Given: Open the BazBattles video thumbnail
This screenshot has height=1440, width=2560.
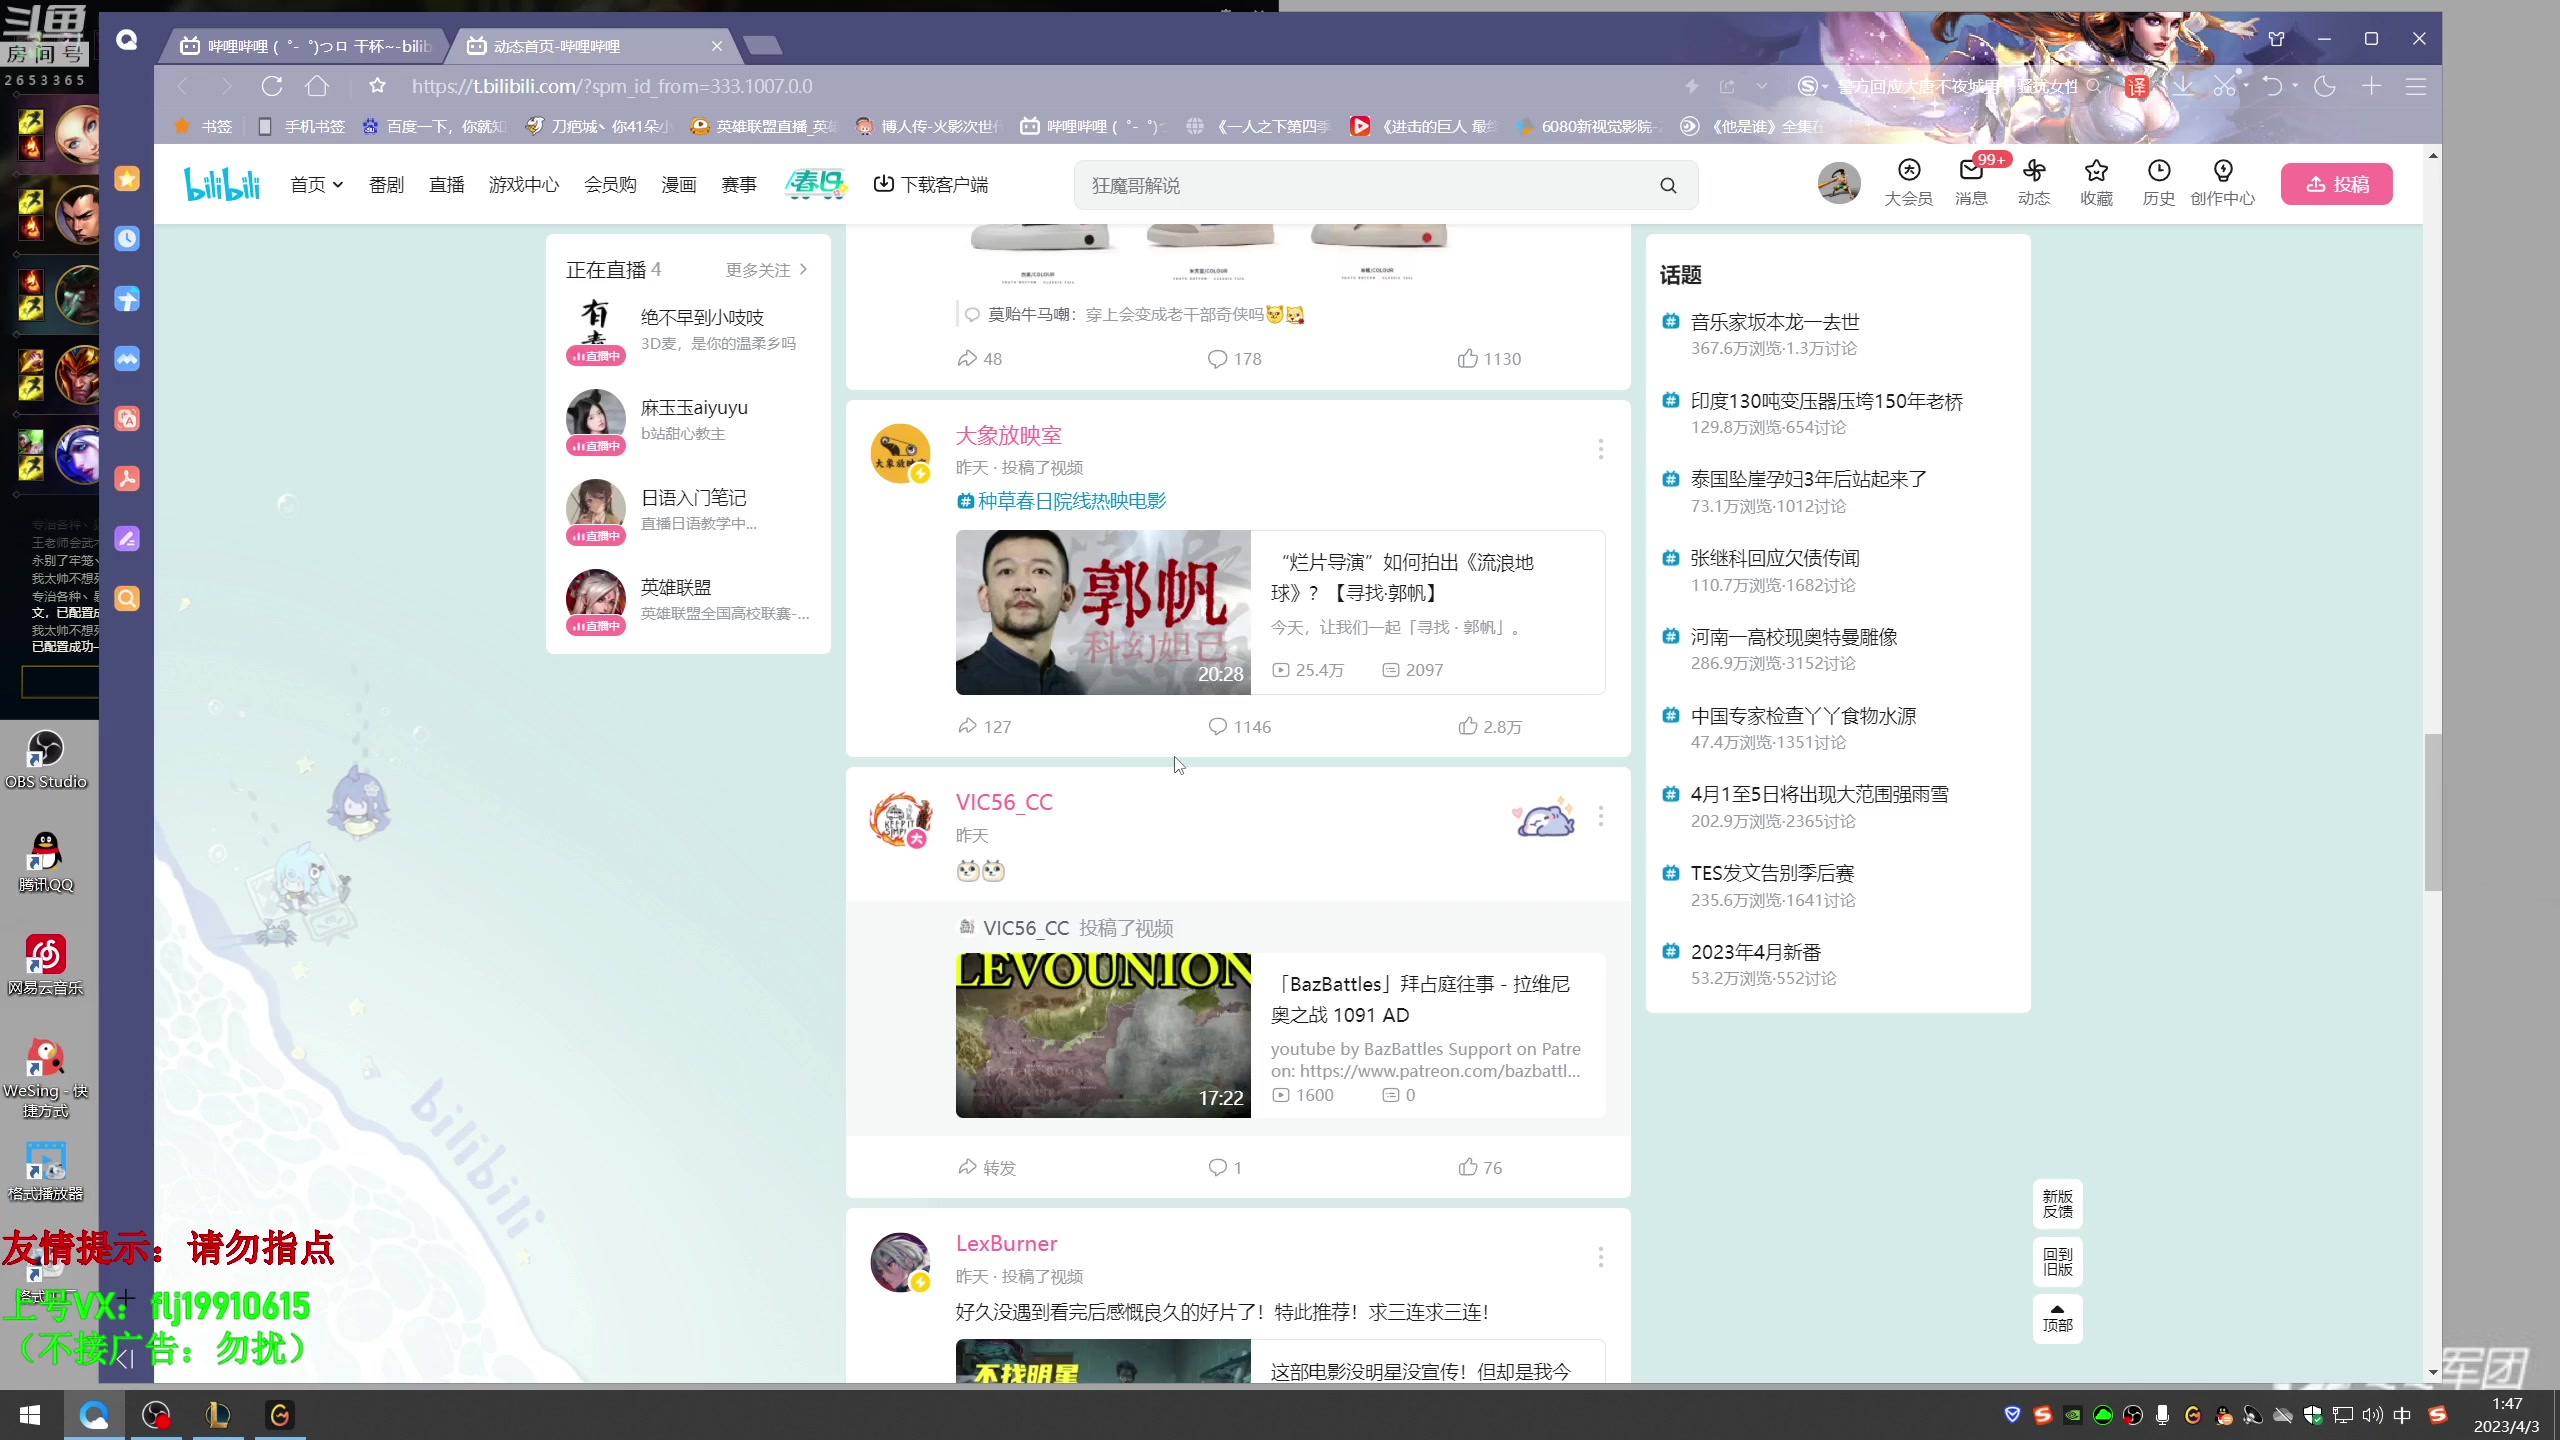Looking at the screenshot, I should (1103, 1035).
